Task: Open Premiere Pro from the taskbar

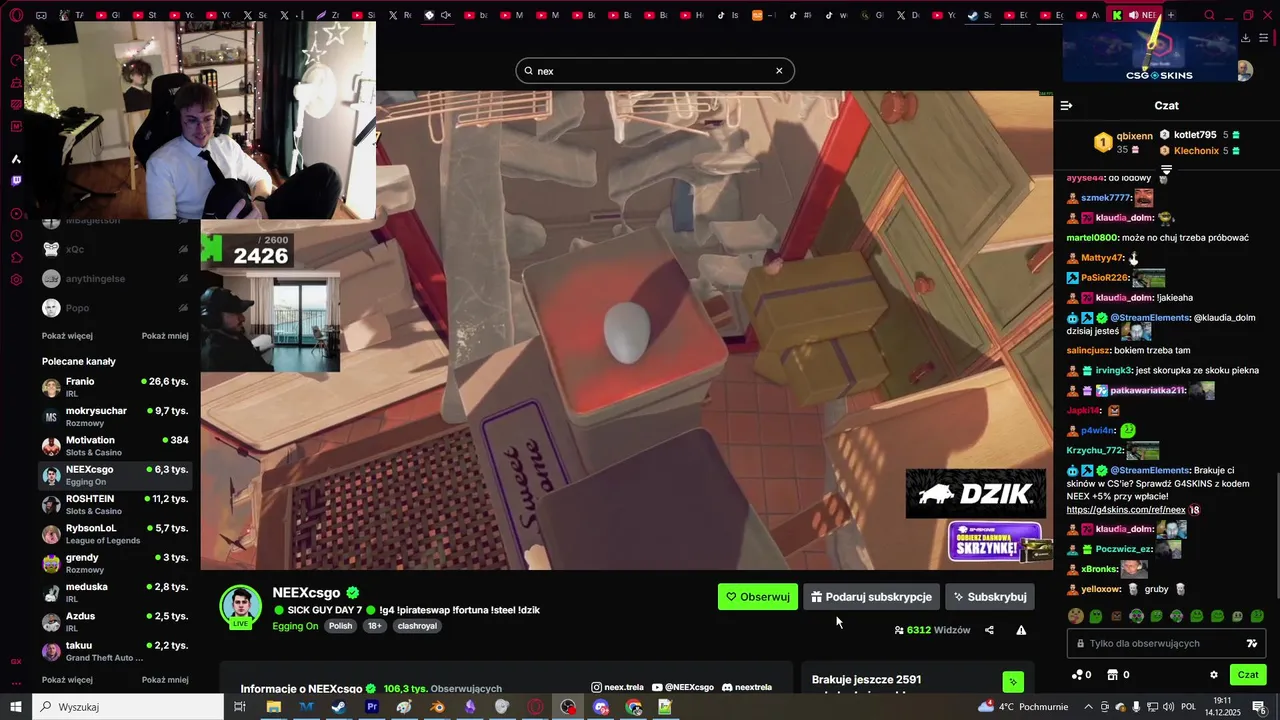Action: (372, 707)
